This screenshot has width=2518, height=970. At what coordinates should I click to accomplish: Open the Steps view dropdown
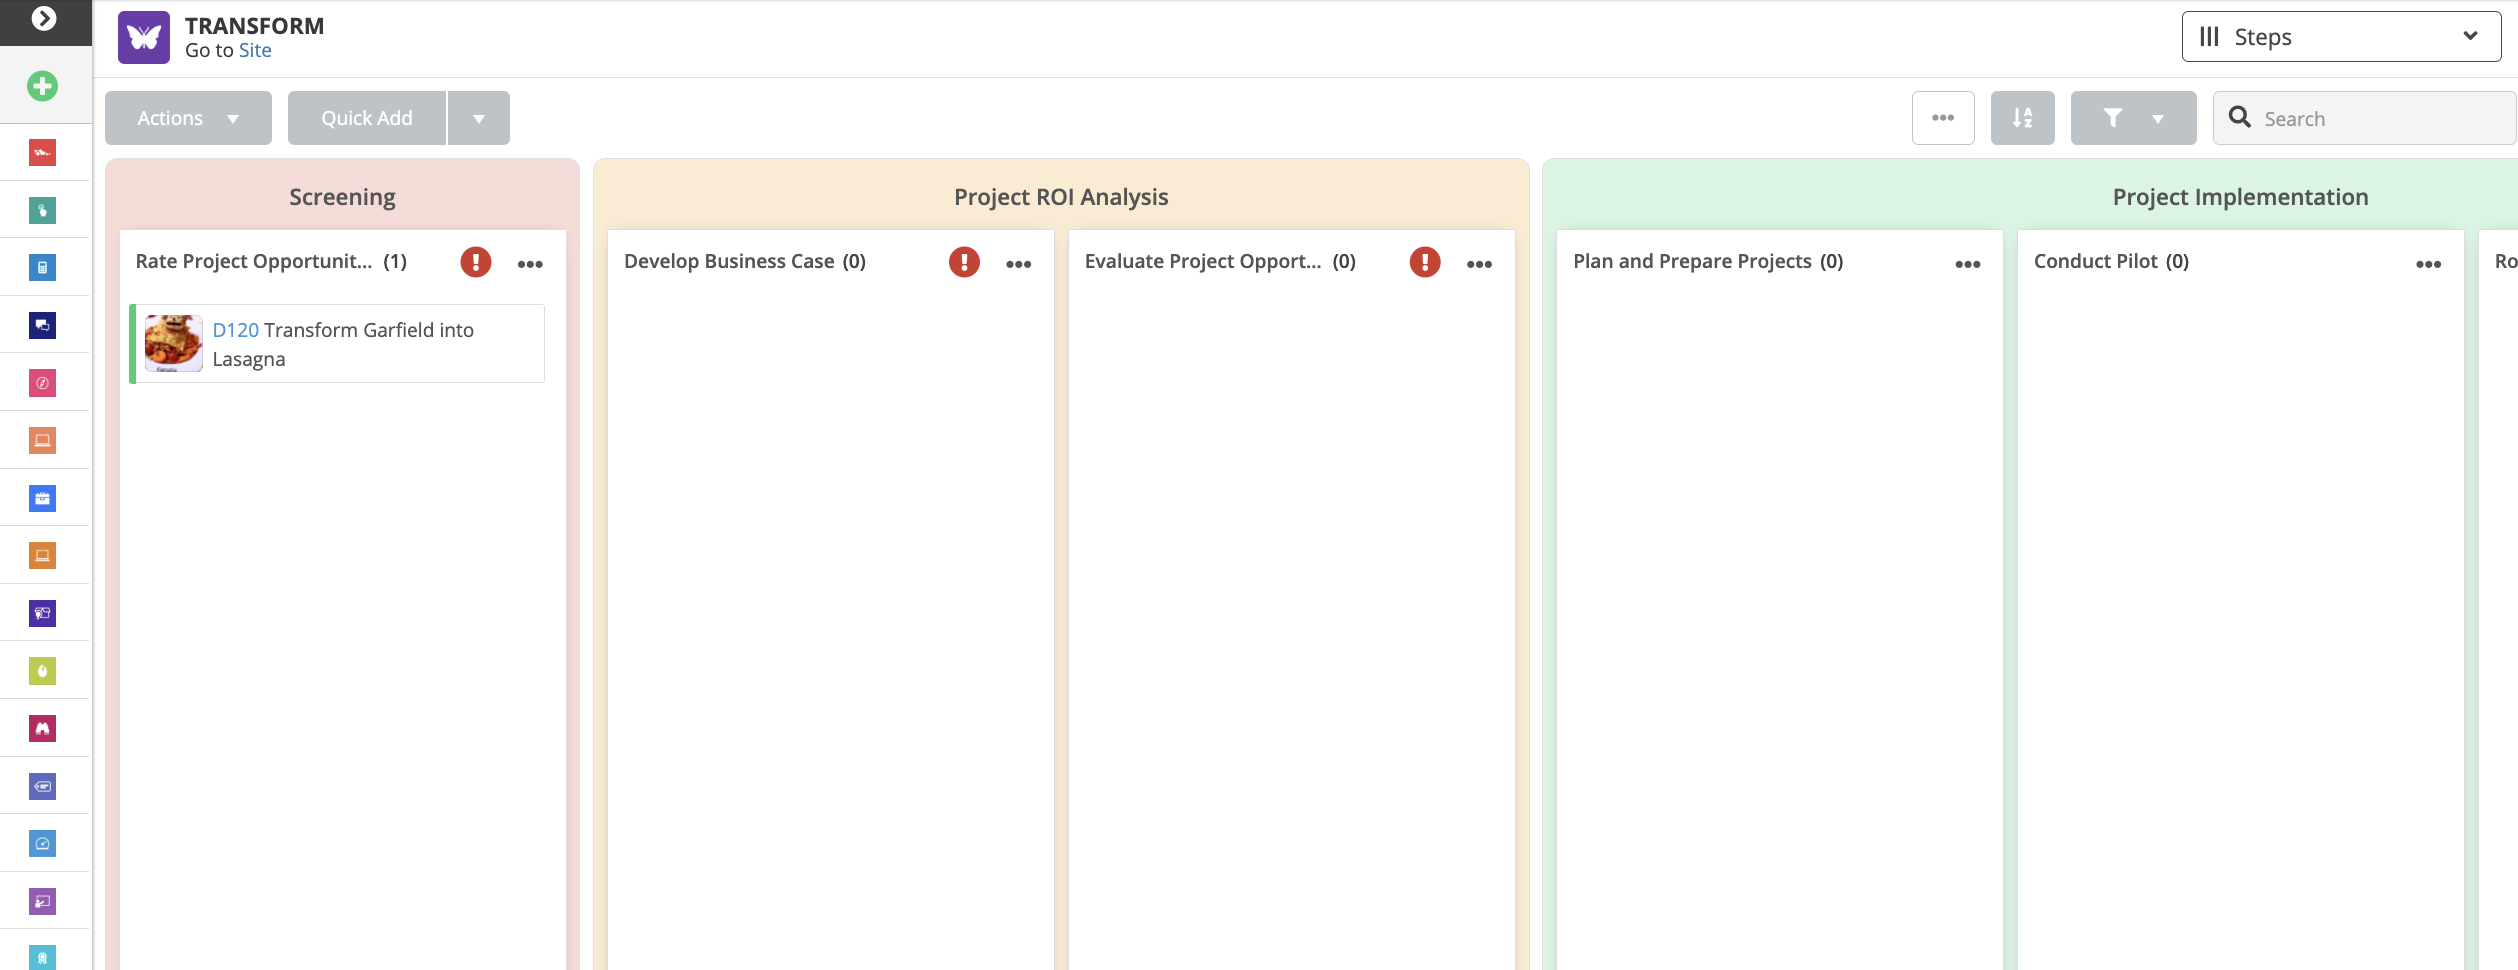point(2341,37)
